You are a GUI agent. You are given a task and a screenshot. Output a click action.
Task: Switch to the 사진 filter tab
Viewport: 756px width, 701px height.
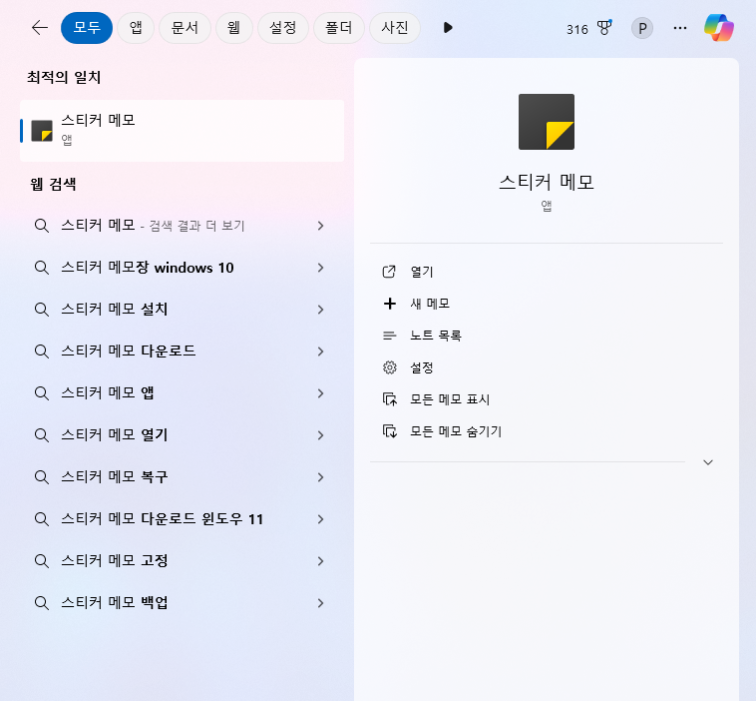[395, 28]
